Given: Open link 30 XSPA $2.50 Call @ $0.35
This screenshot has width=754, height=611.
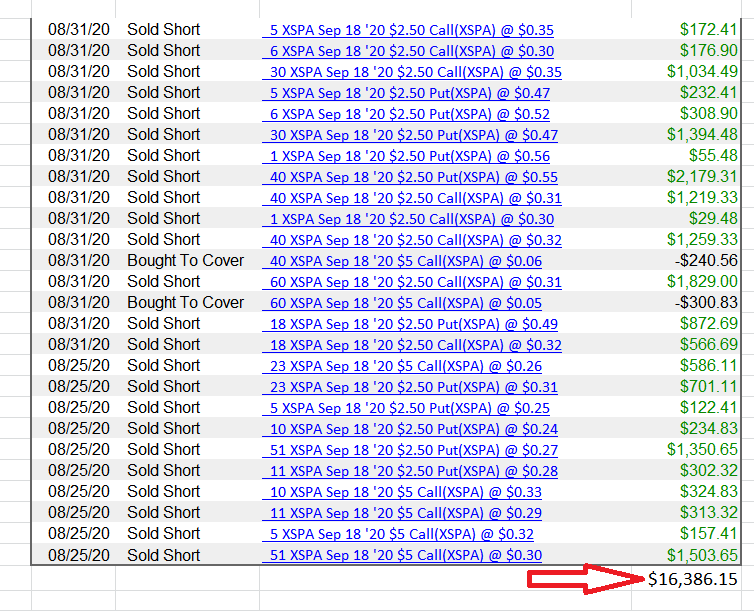Looking at the screenshot, I should click(x=412, y=72).
